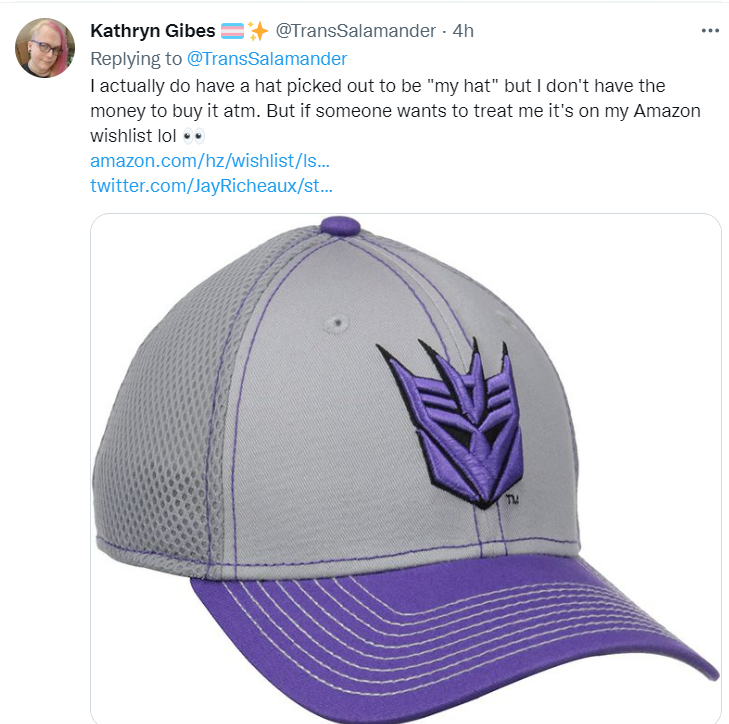Image resolution: width=729 pixels, height=724 pixels.
Task: Click the purple button on top of cap
Action: (x=340, y=226)
